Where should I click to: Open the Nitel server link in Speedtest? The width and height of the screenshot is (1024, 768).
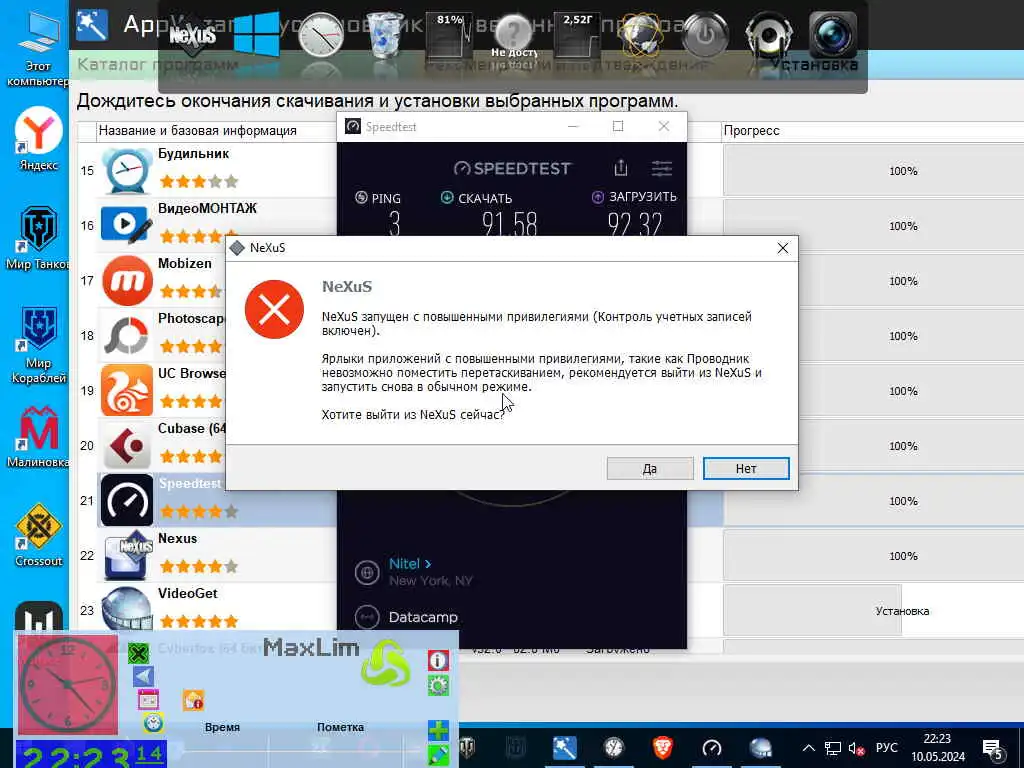coord(409,564)
